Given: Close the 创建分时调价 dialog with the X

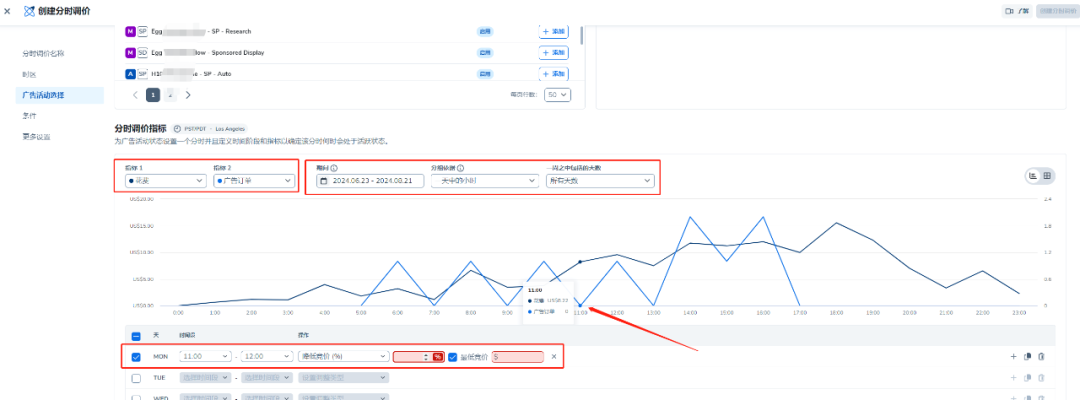Looking at the screenshot, I should (x=8, y=11).
